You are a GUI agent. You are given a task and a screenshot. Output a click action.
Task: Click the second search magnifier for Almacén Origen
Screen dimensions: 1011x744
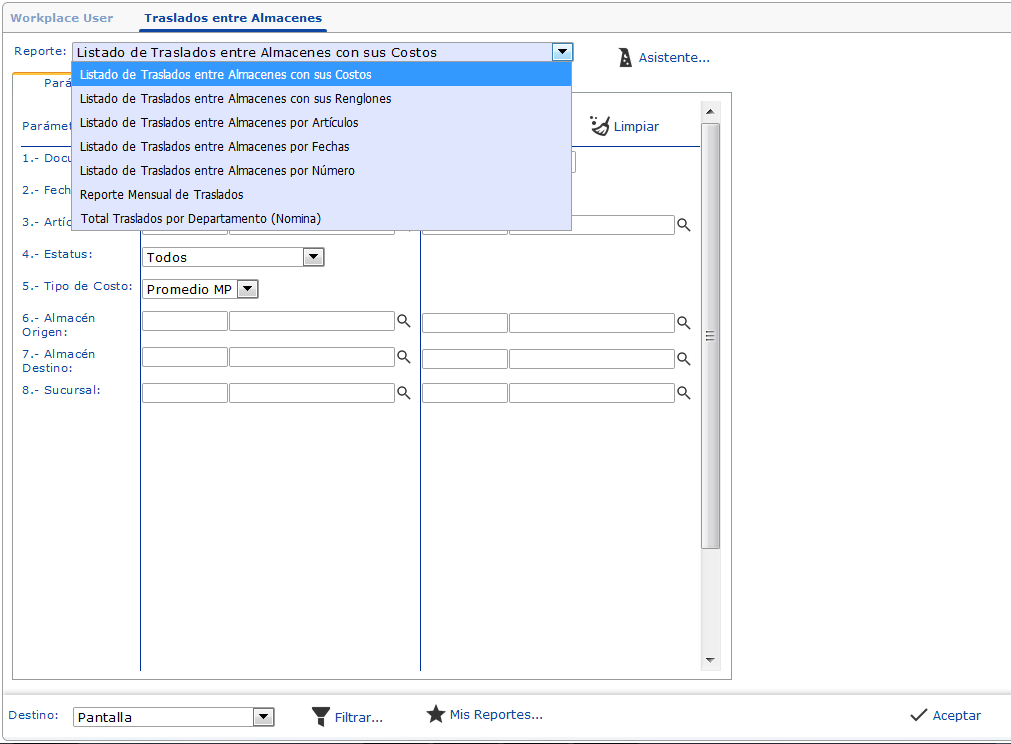click(x=684, y=322)
